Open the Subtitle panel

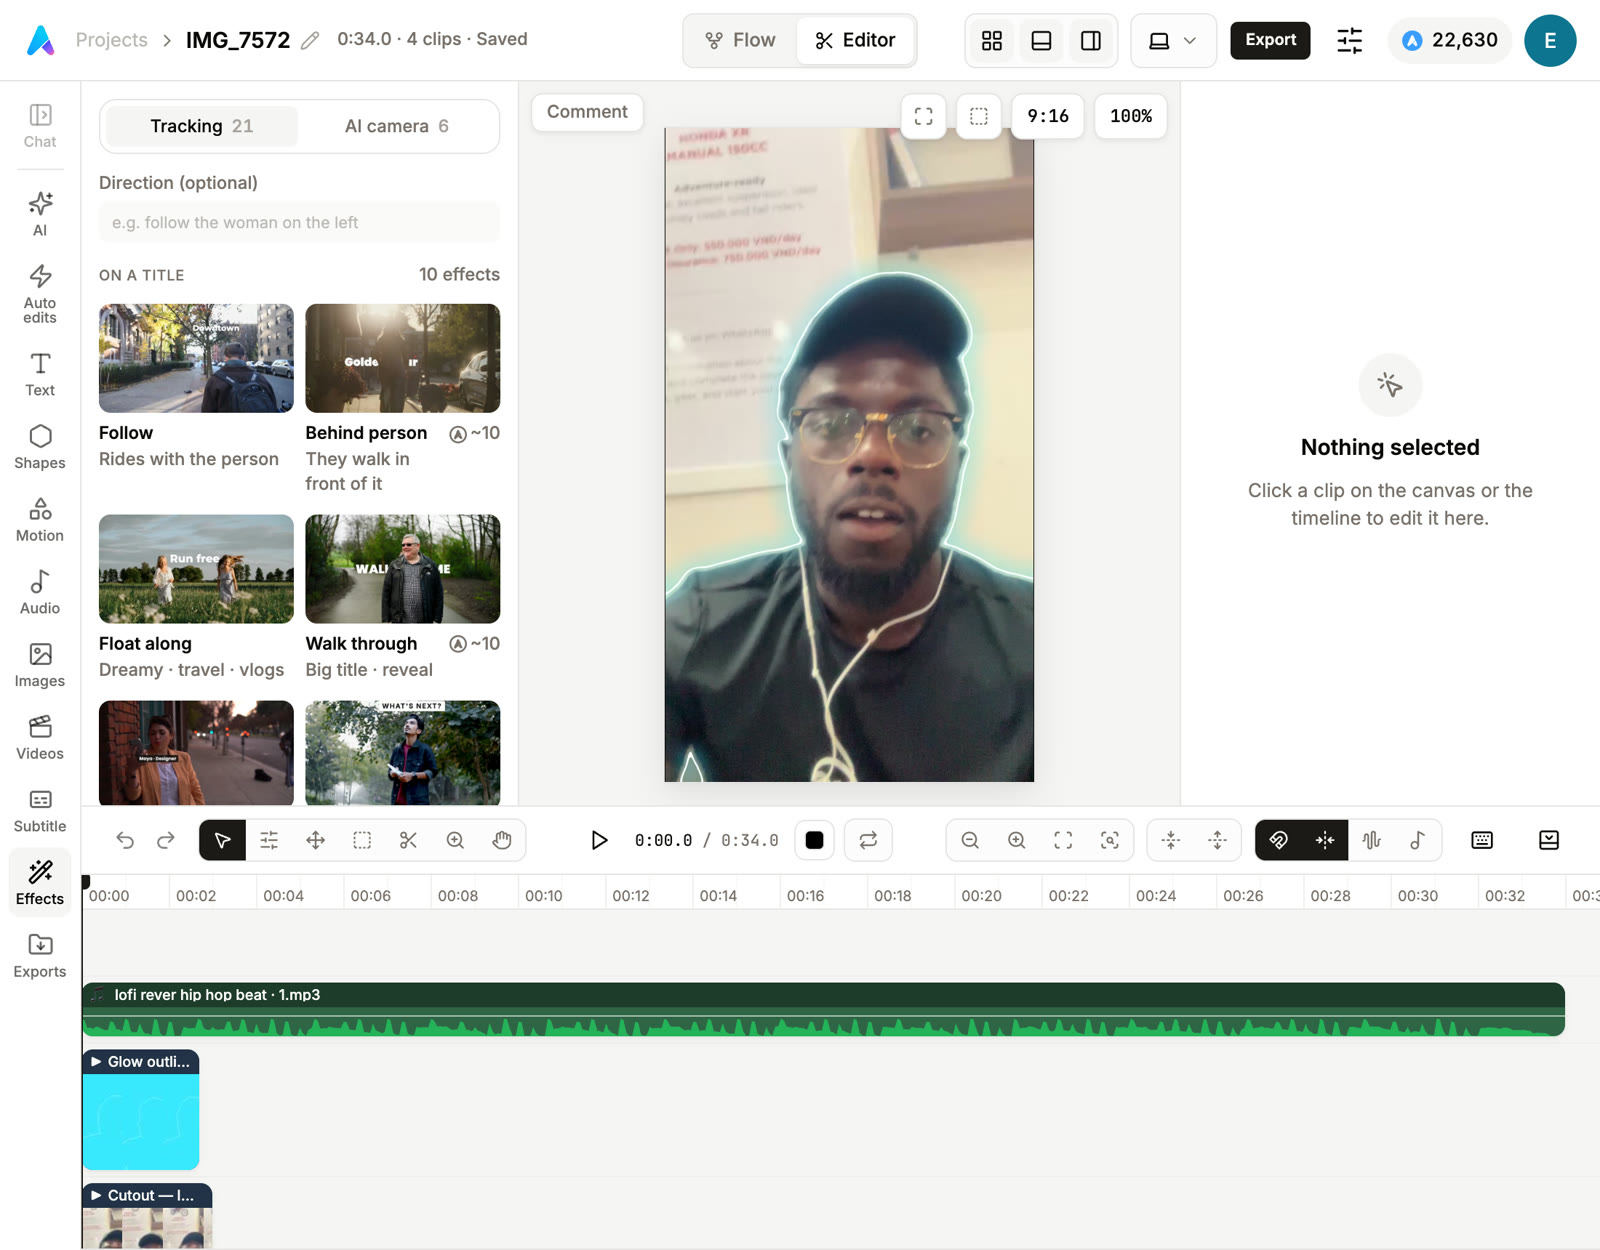(40, 811)
